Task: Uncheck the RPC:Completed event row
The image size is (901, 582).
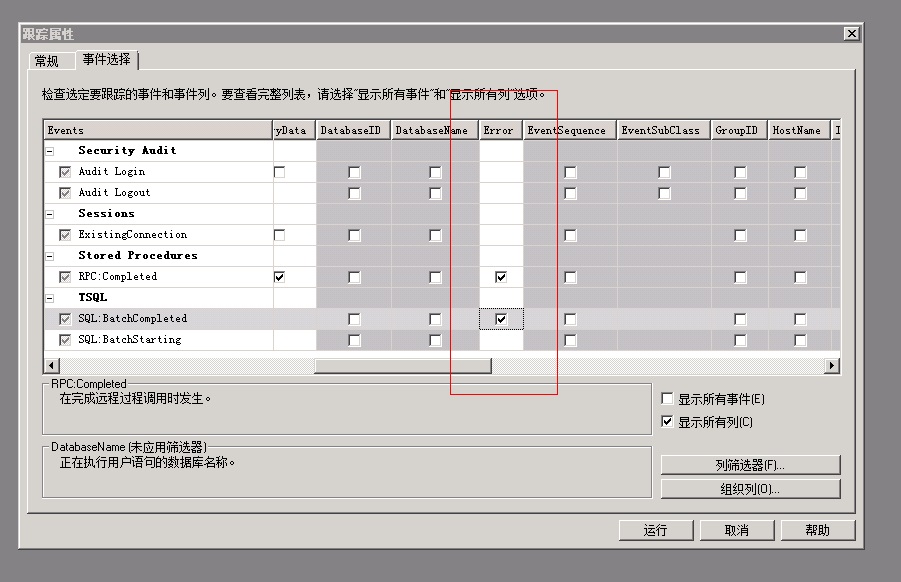Action: (64, 276)
